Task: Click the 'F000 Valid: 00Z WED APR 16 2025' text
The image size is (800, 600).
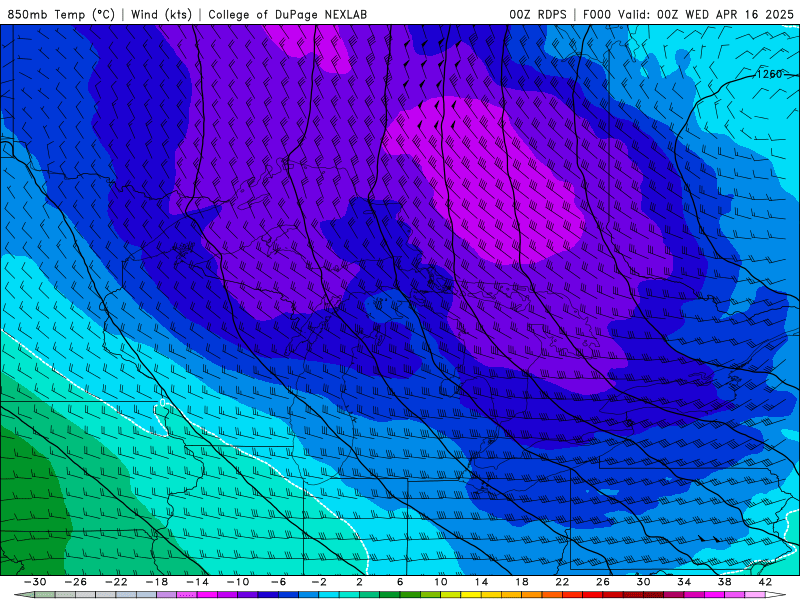Action: 688,14
